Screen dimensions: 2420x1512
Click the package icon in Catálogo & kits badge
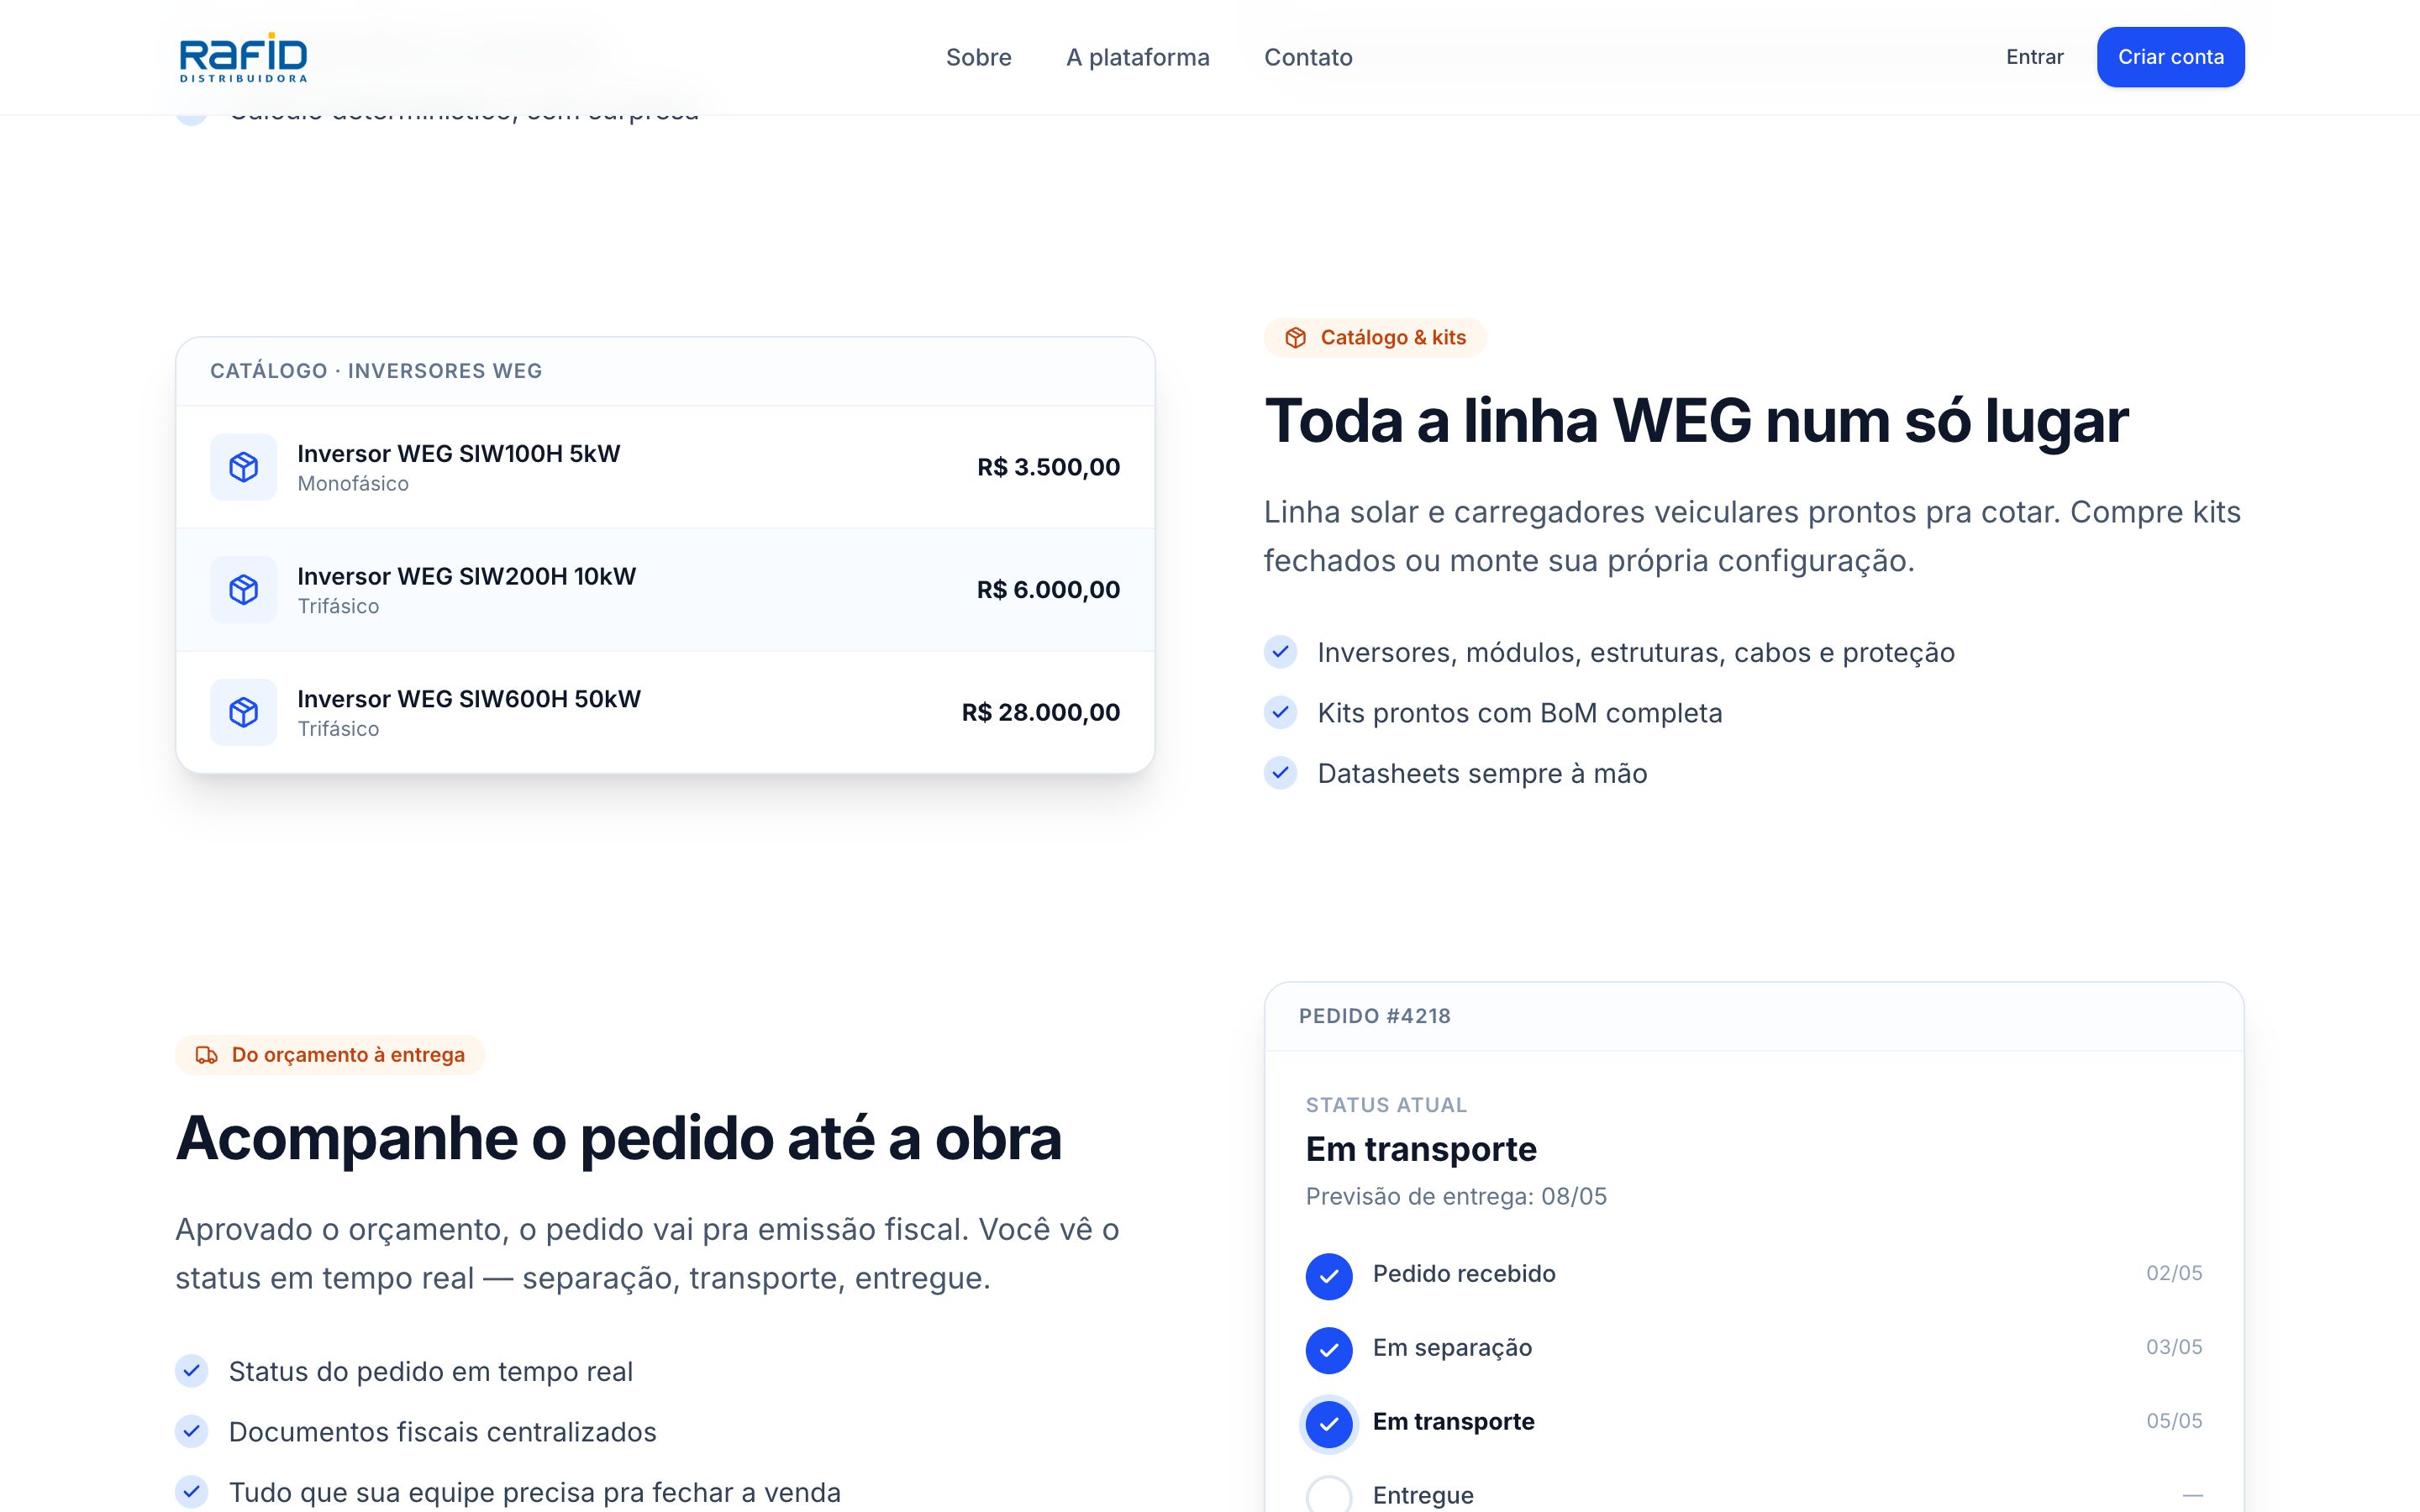1295,338
